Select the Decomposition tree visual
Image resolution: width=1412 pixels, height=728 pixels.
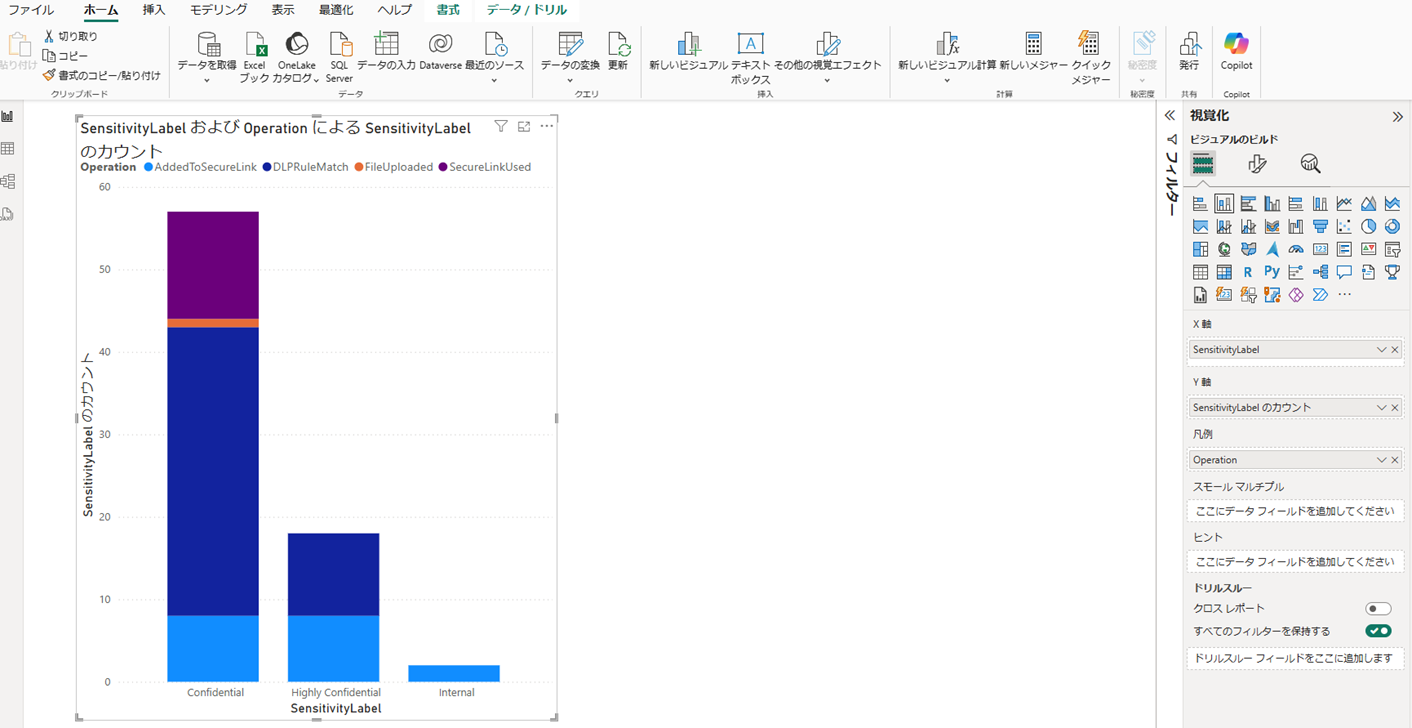coord(1320,272)
